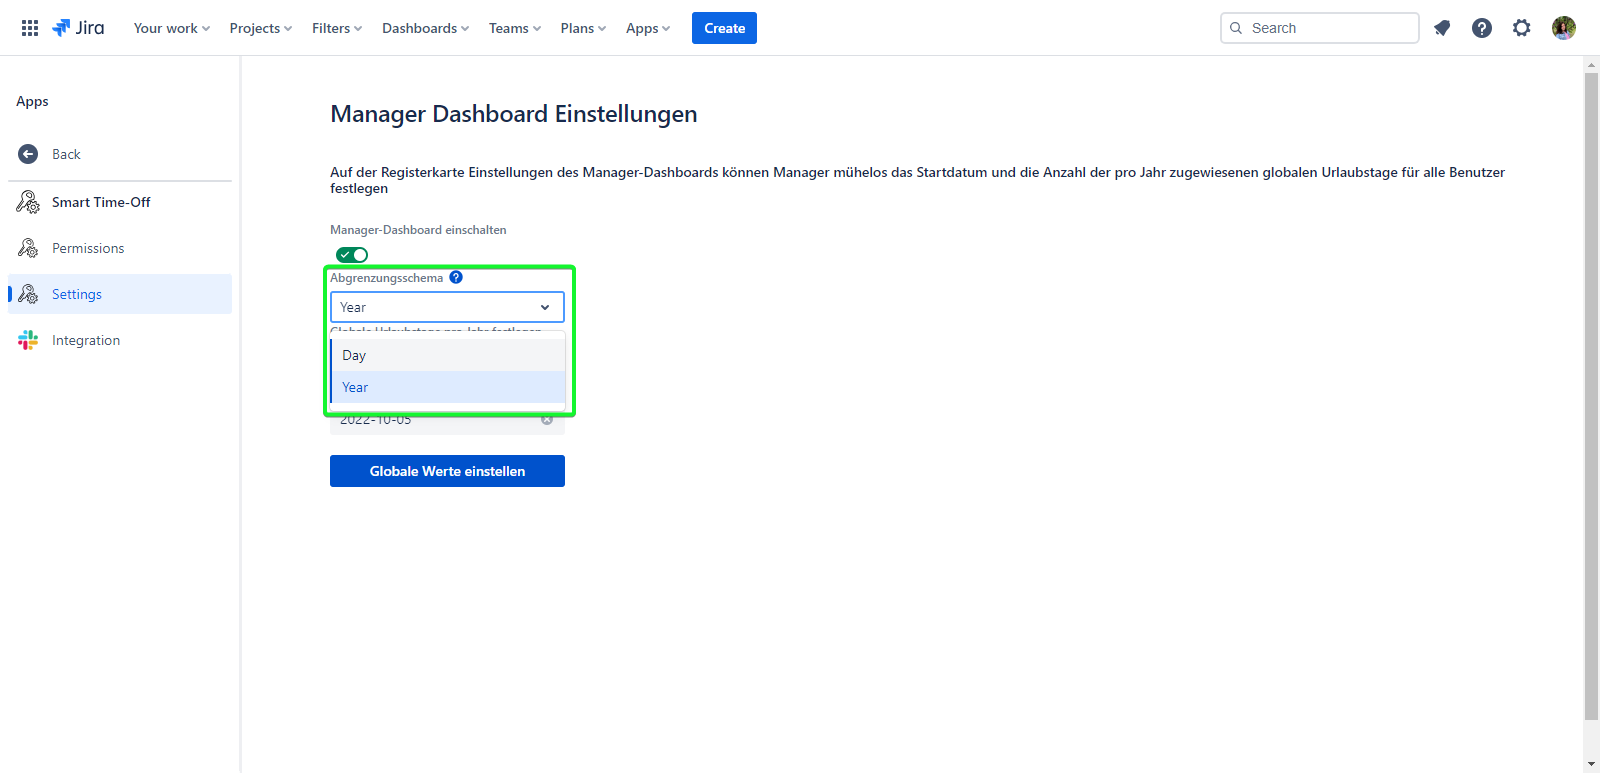Open the settings gear icon in header
Screen dimensions: 1600x773
[x=1522, y=28]
